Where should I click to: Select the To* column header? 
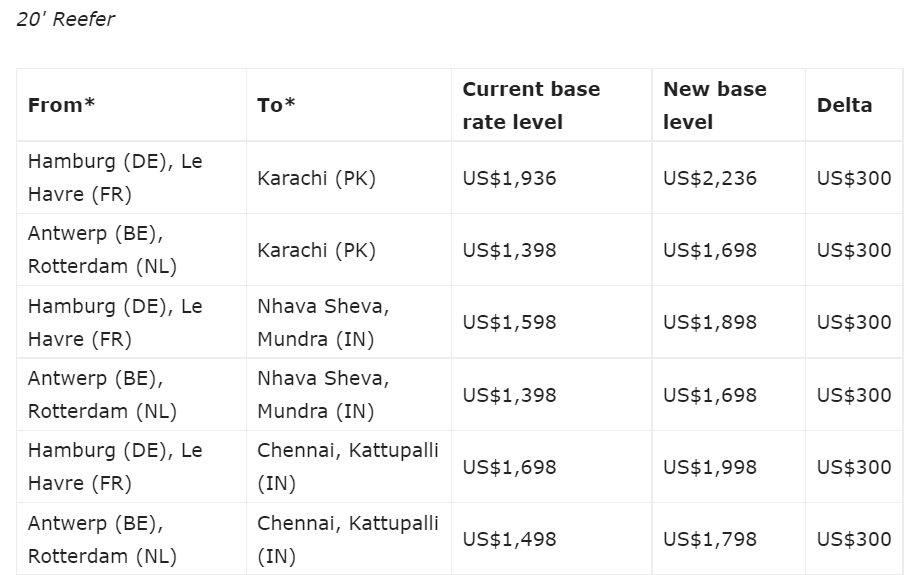click(x=276, y=105)
